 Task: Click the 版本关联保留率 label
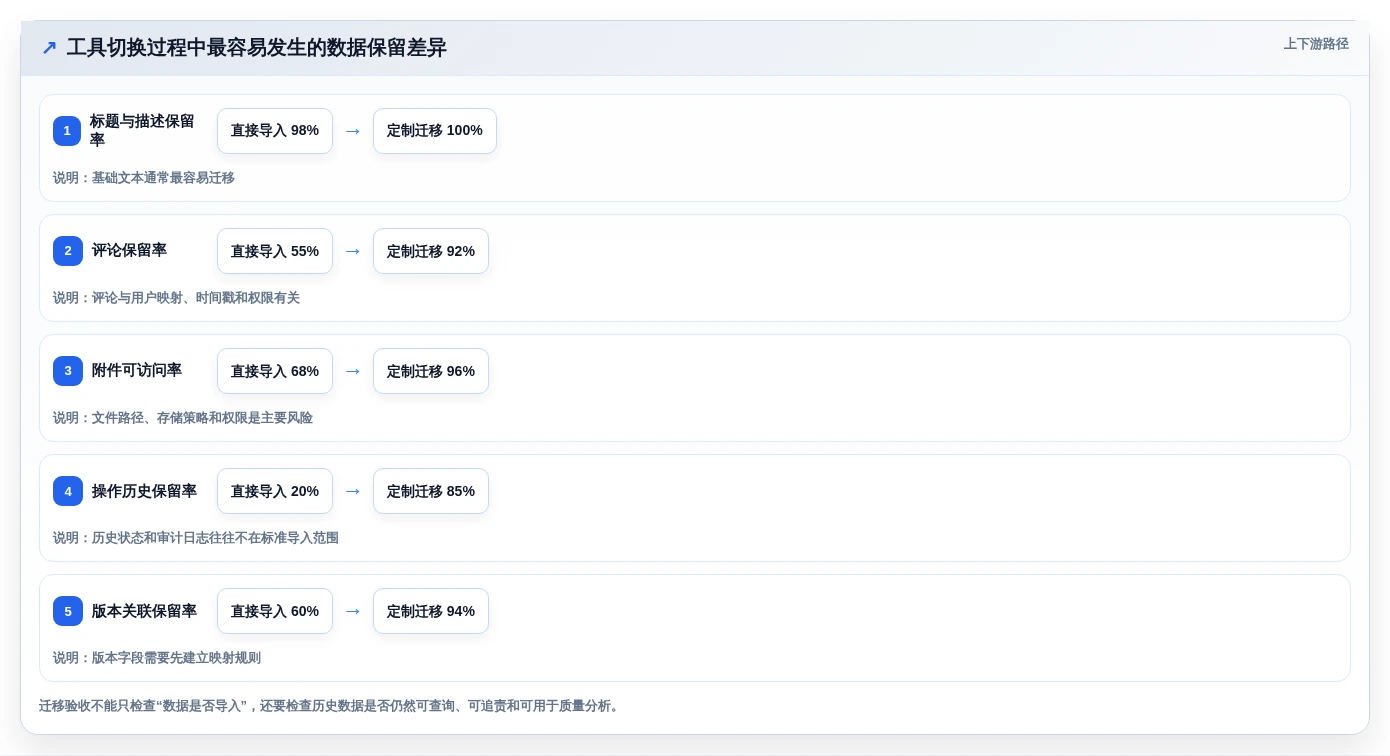(x=144, y=611)
